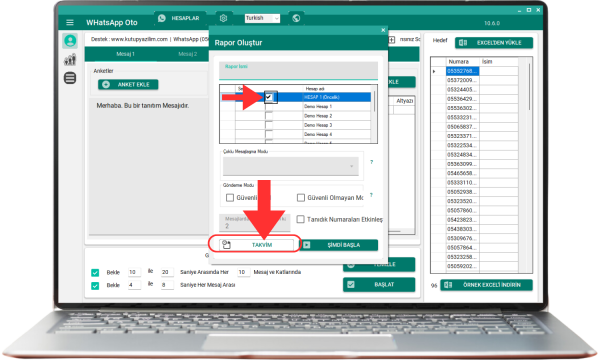Click the Excel icon on EXCEL'DEN YÜKLE

(x=463, y=43)
